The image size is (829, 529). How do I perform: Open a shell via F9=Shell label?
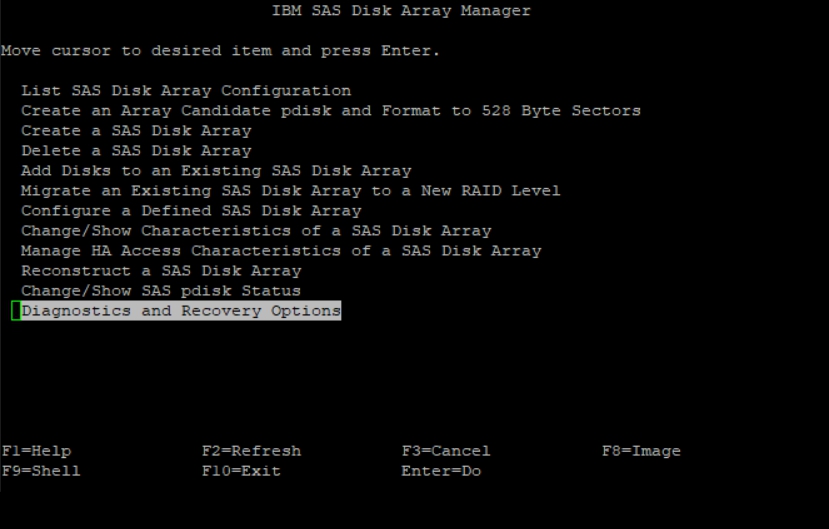(41, 470)
